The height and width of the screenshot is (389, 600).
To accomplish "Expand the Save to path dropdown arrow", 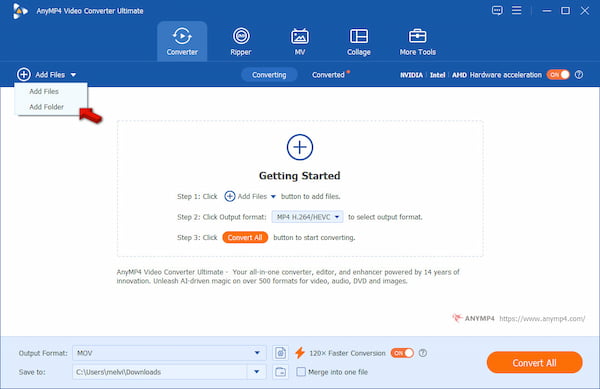I will coord(256,372).
